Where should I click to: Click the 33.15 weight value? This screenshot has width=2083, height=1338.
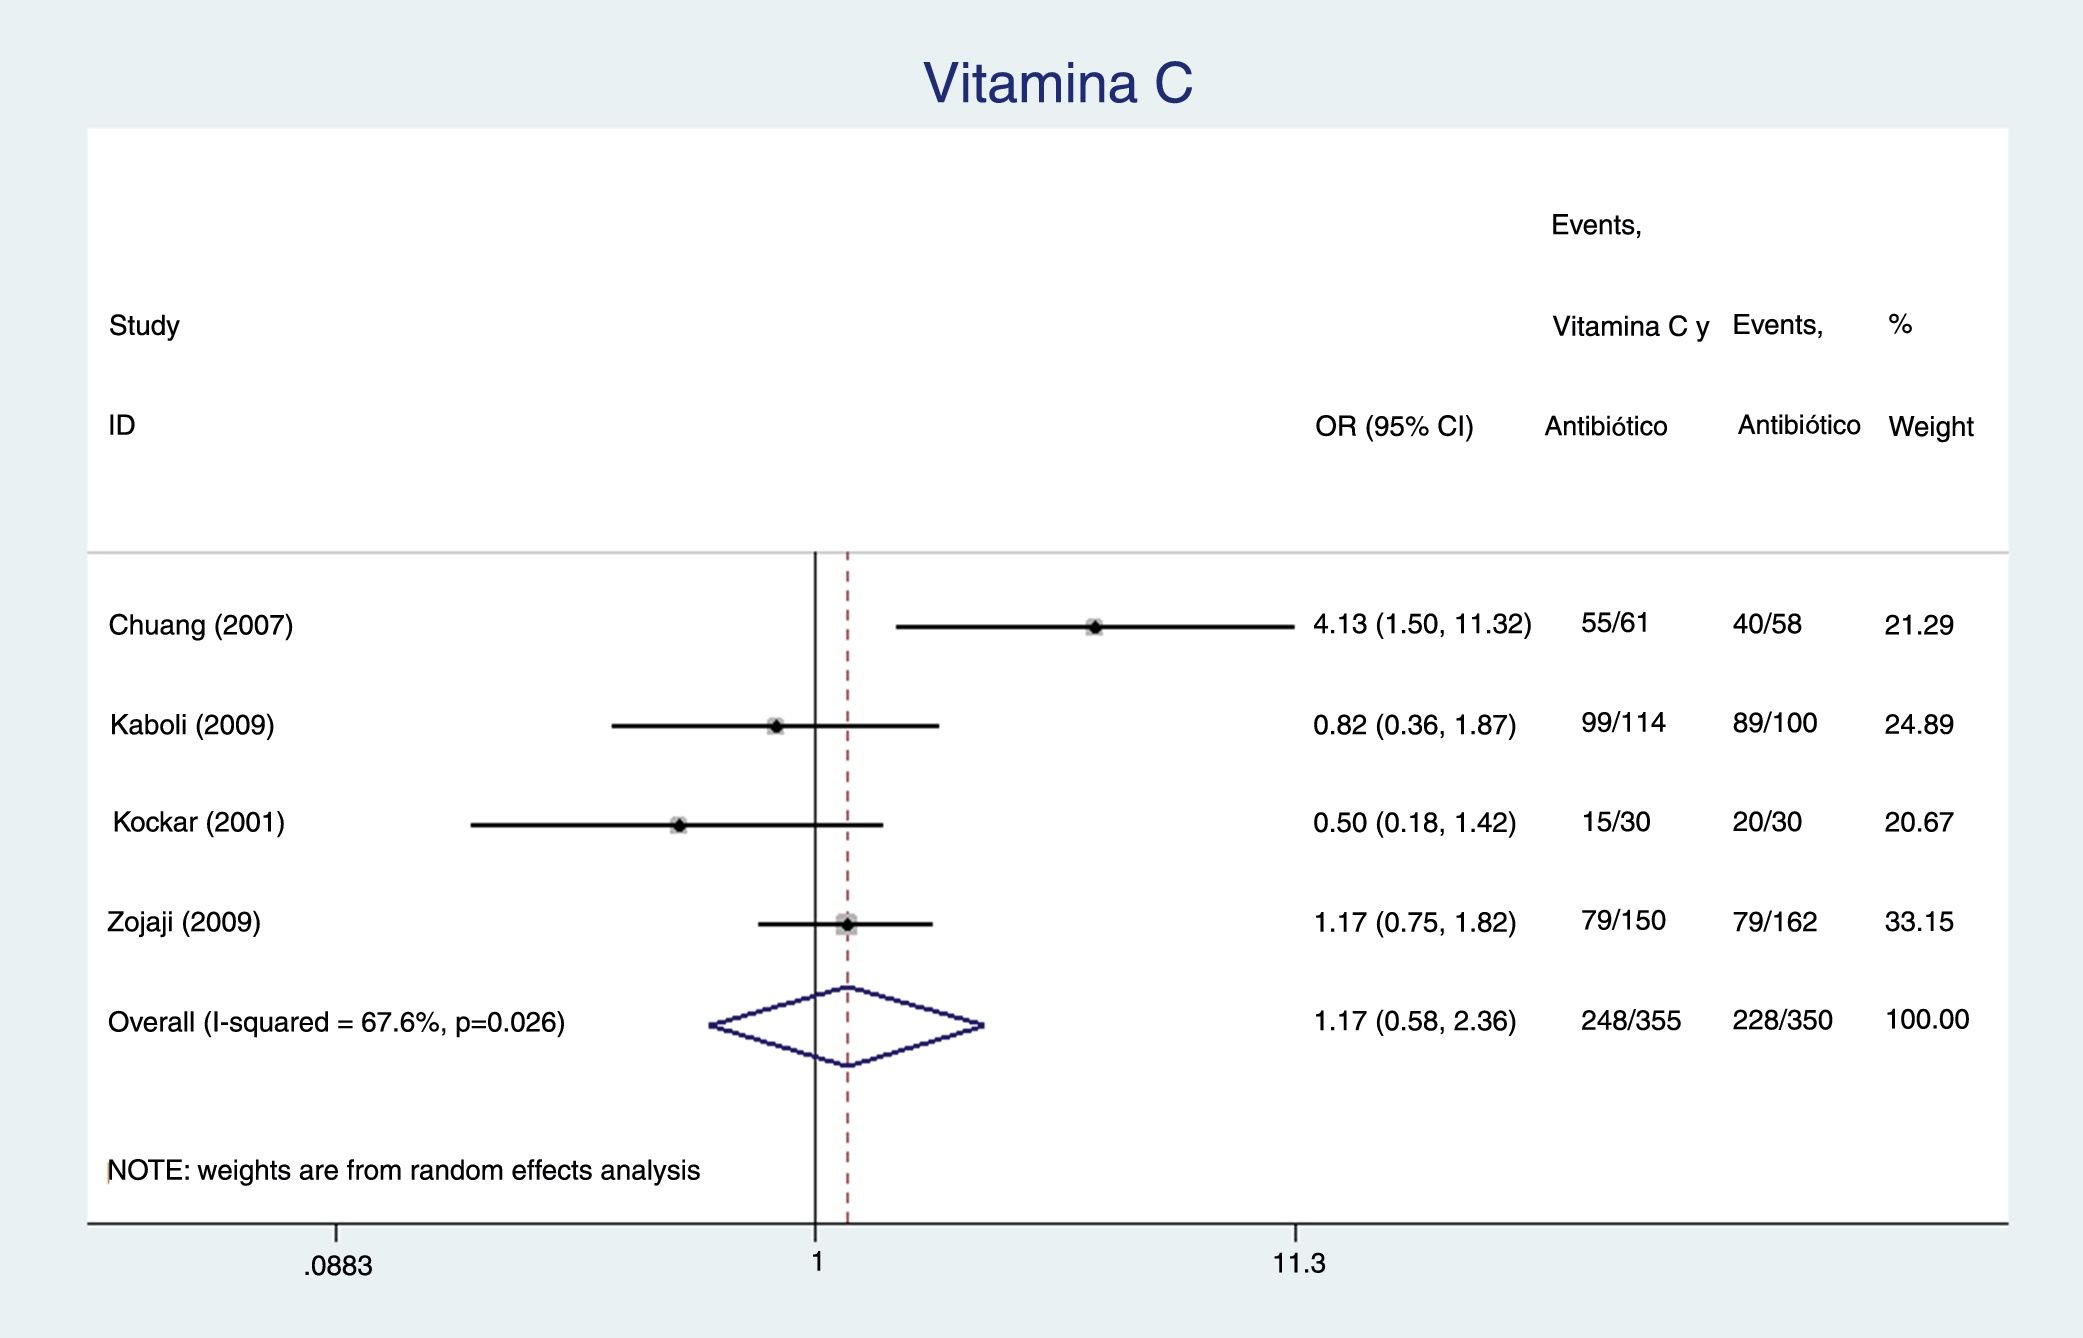1918,922
